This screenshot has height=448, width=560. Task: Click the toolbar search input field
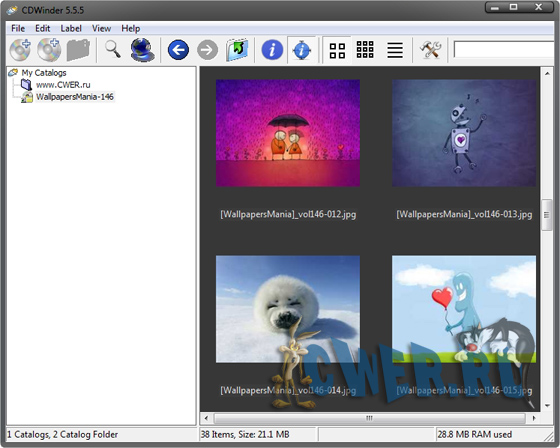[x=504, y=49]
